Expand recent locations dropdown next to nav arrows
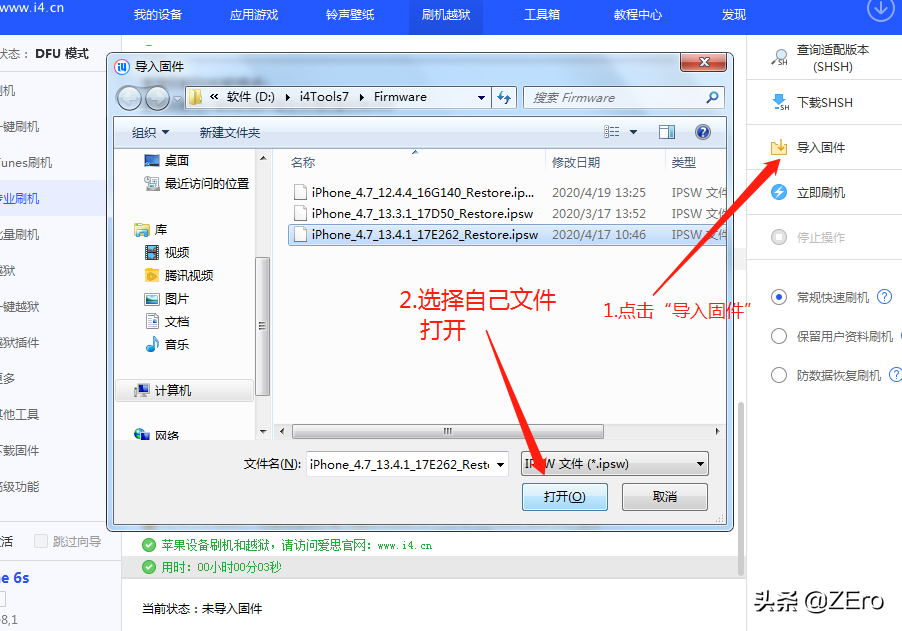 [177, 98]
